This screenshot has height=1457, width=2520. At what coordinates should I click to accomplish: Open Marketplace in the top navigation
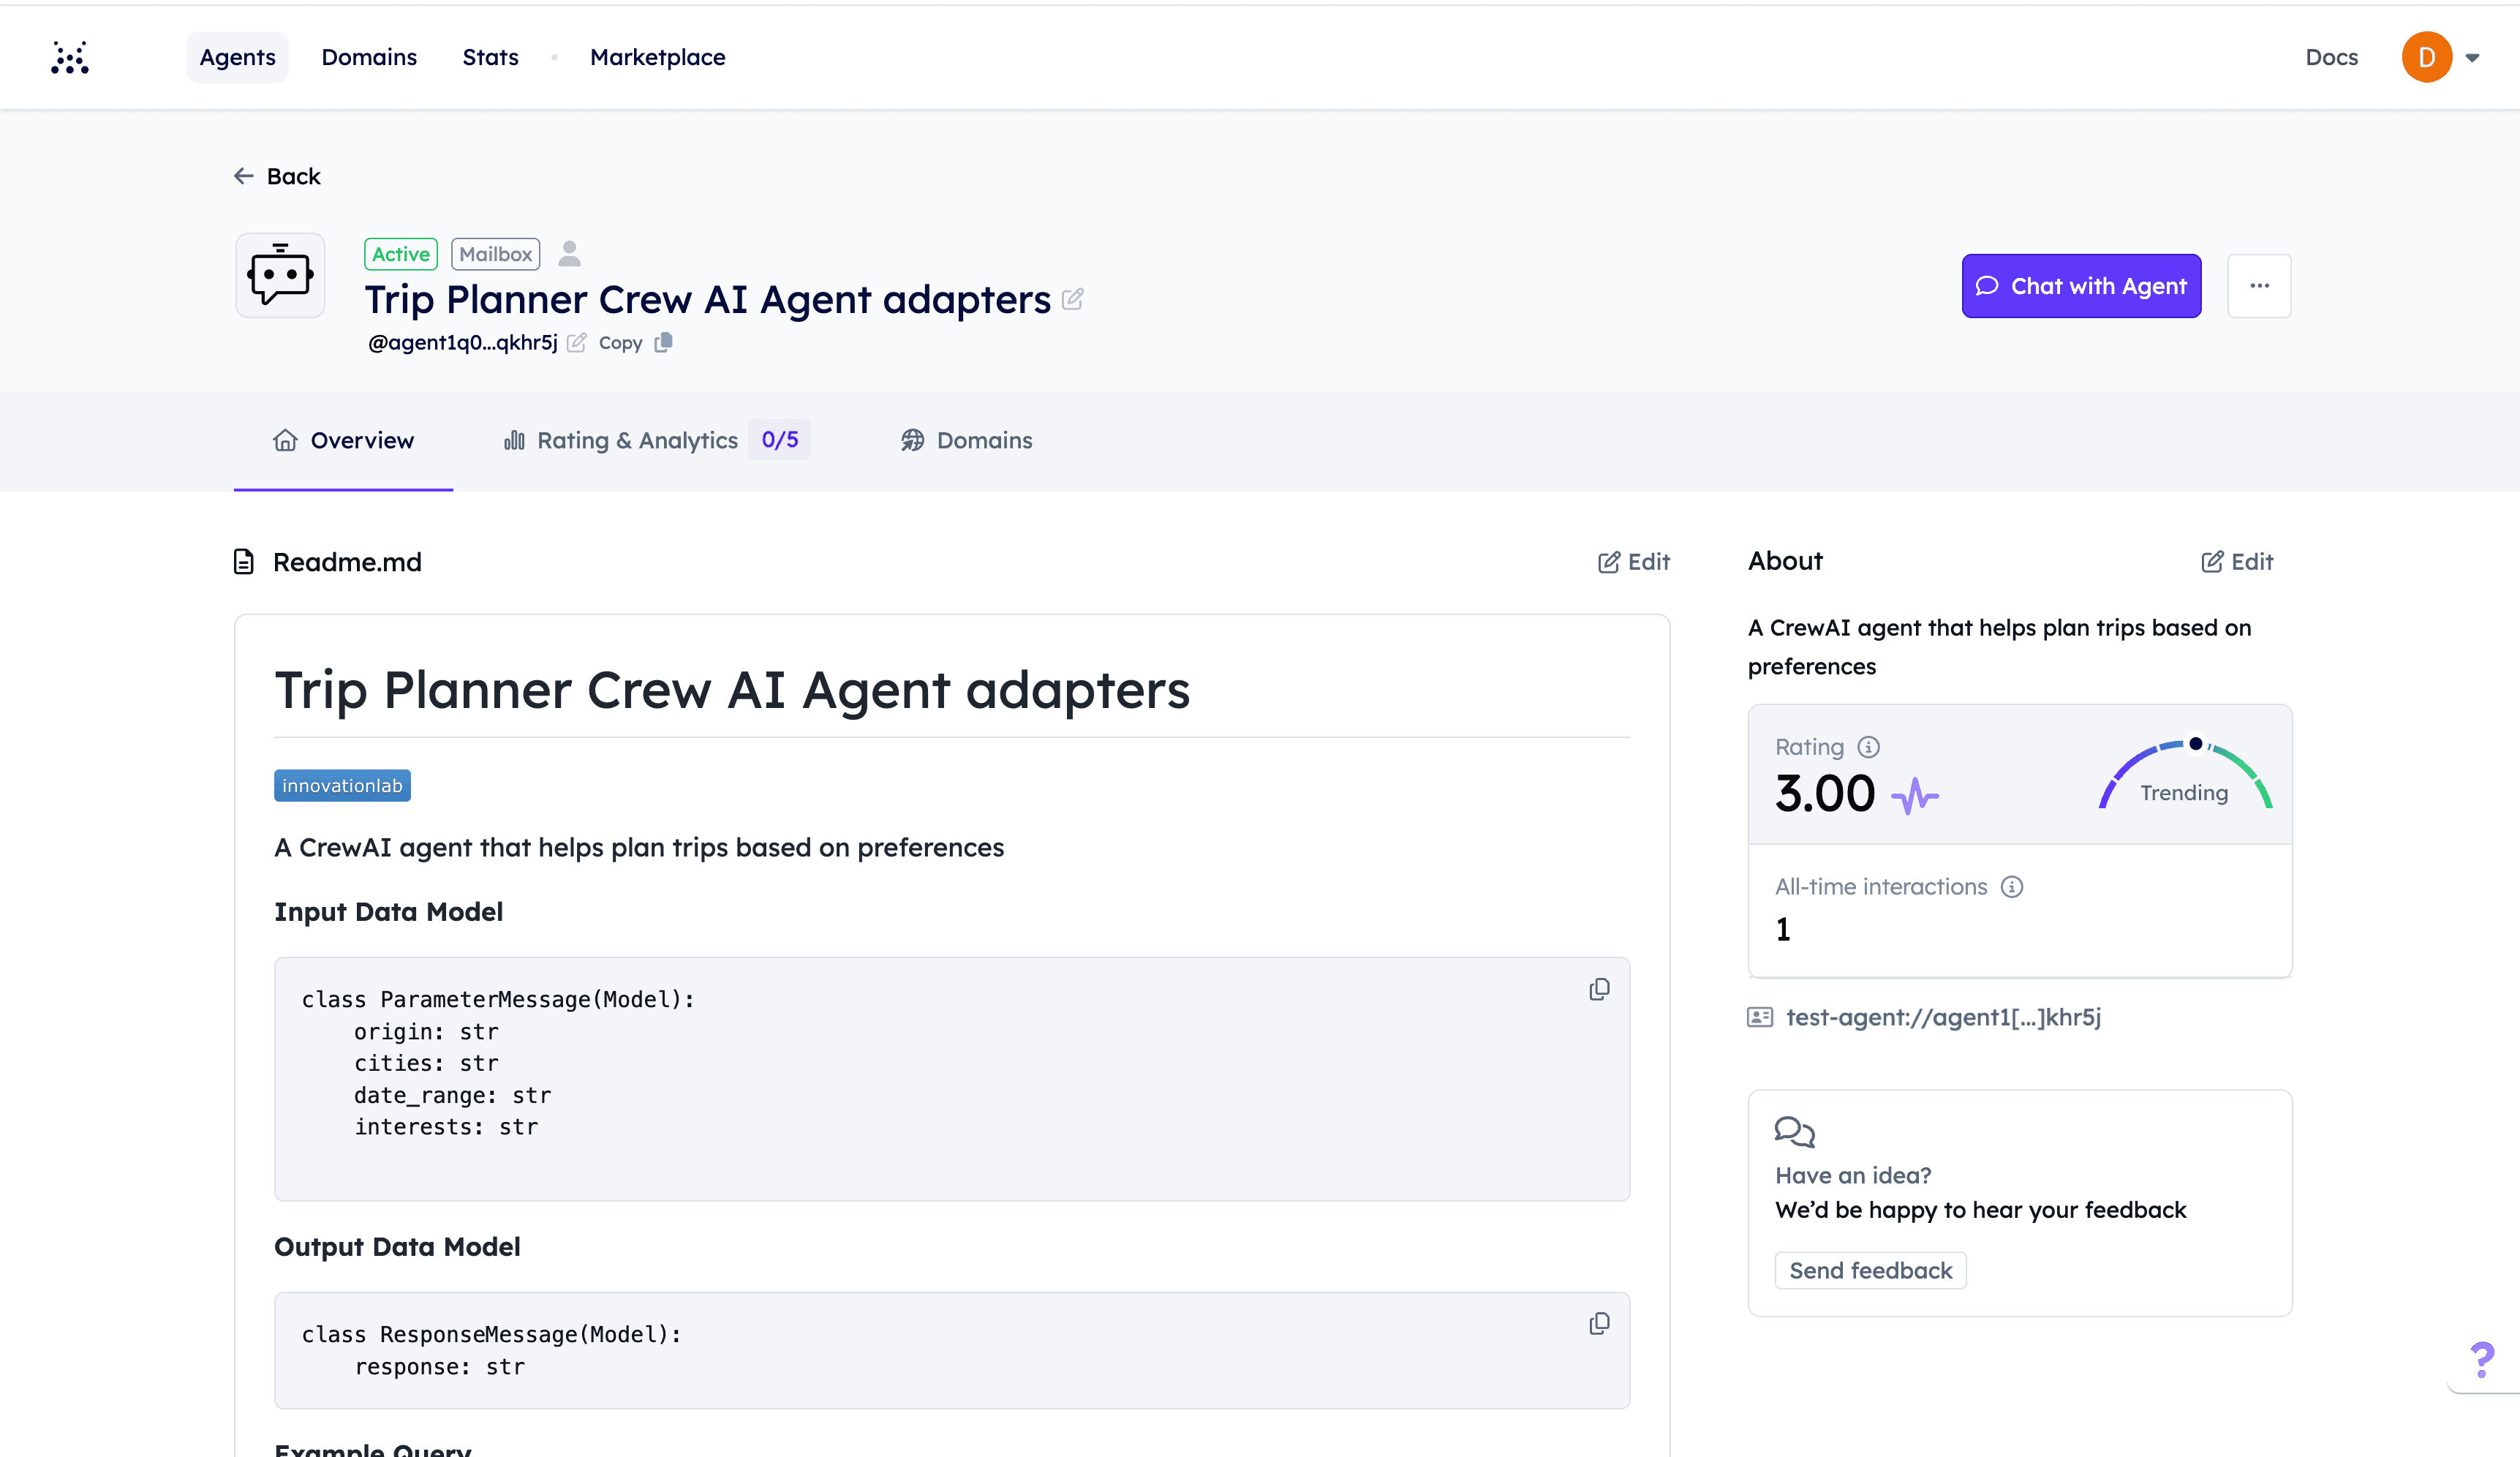tap(657, 57)
